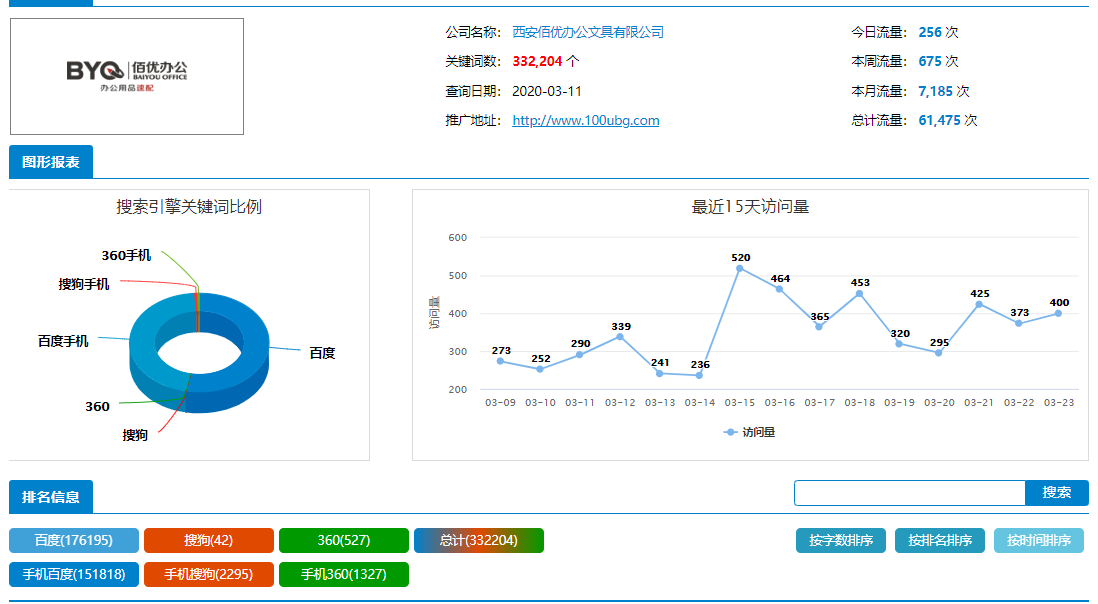1098x604 pixels.
Task: Sort by time with 按时间排序
Action: (x=1038, y=541)
